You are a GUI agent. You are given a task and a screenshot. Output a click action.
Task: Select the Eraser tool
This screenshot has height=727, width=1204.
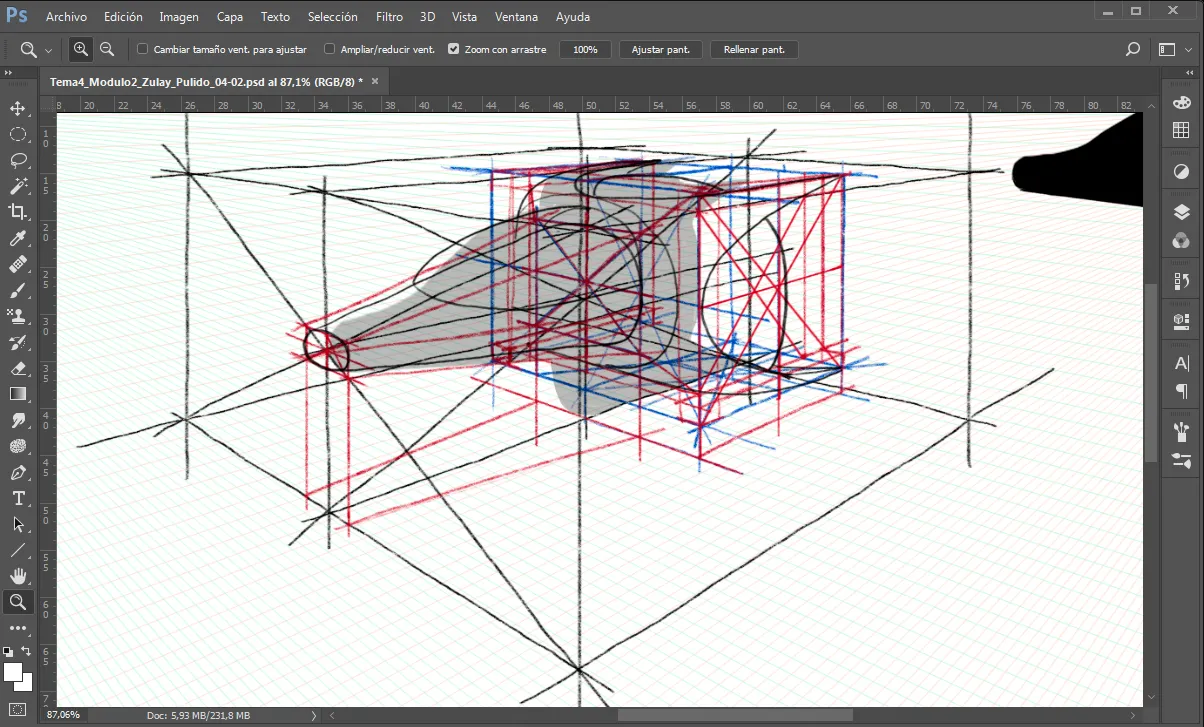(18, 368)
